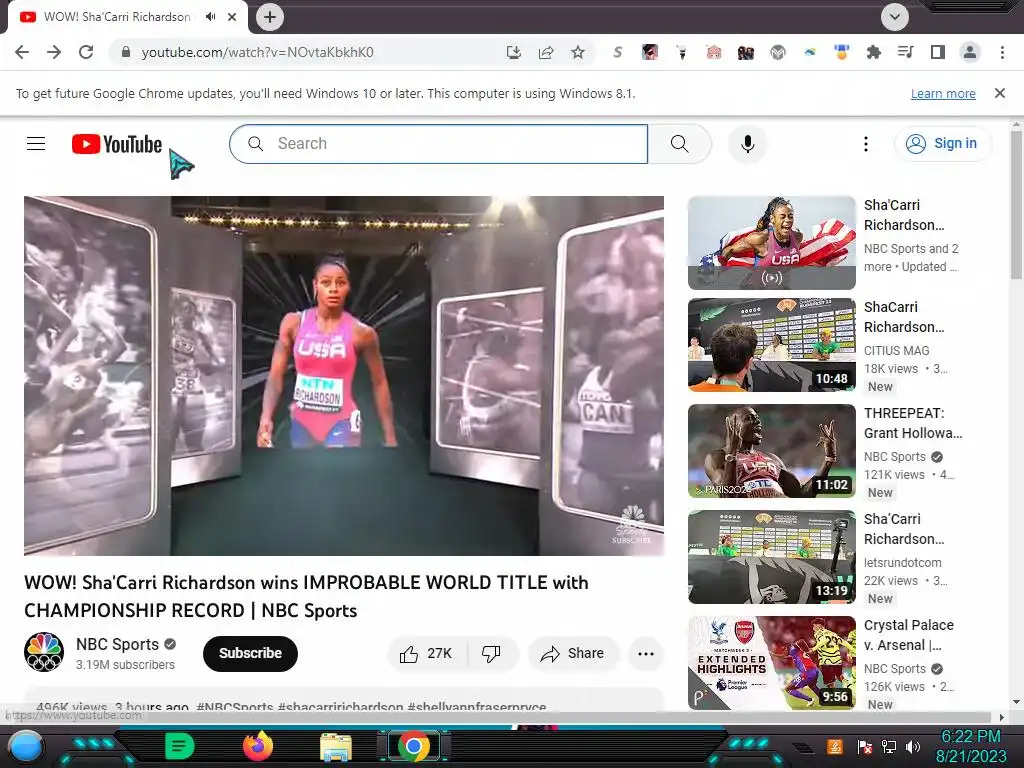Open YouTube settings three-dot menu
Viewport: 1024px width, 768px height.
[866, 144]
